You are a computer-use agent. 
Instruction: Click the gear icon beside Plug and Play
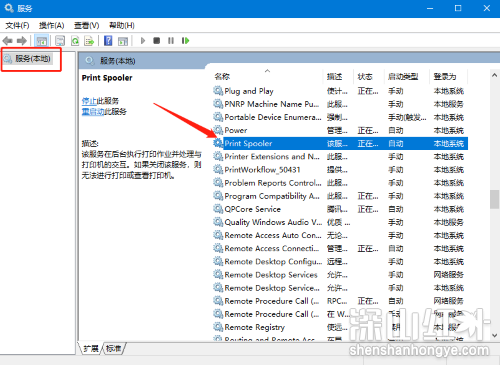click(x=218, y=91)
